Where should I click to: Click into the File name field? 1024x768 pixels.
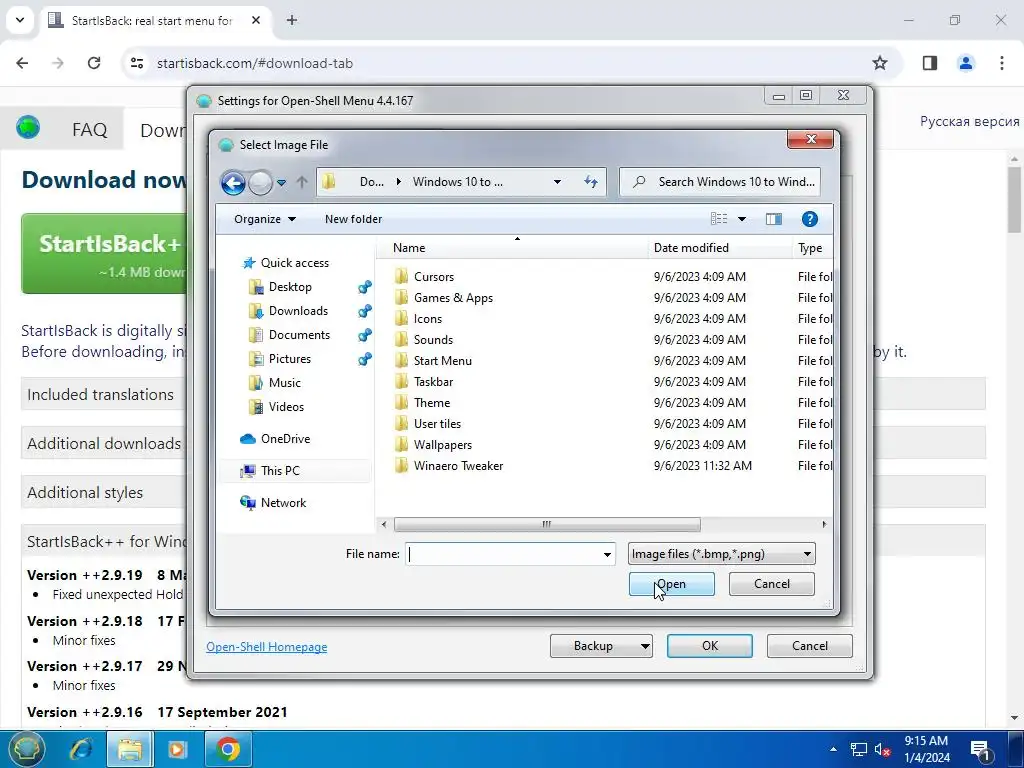[503, 554]
